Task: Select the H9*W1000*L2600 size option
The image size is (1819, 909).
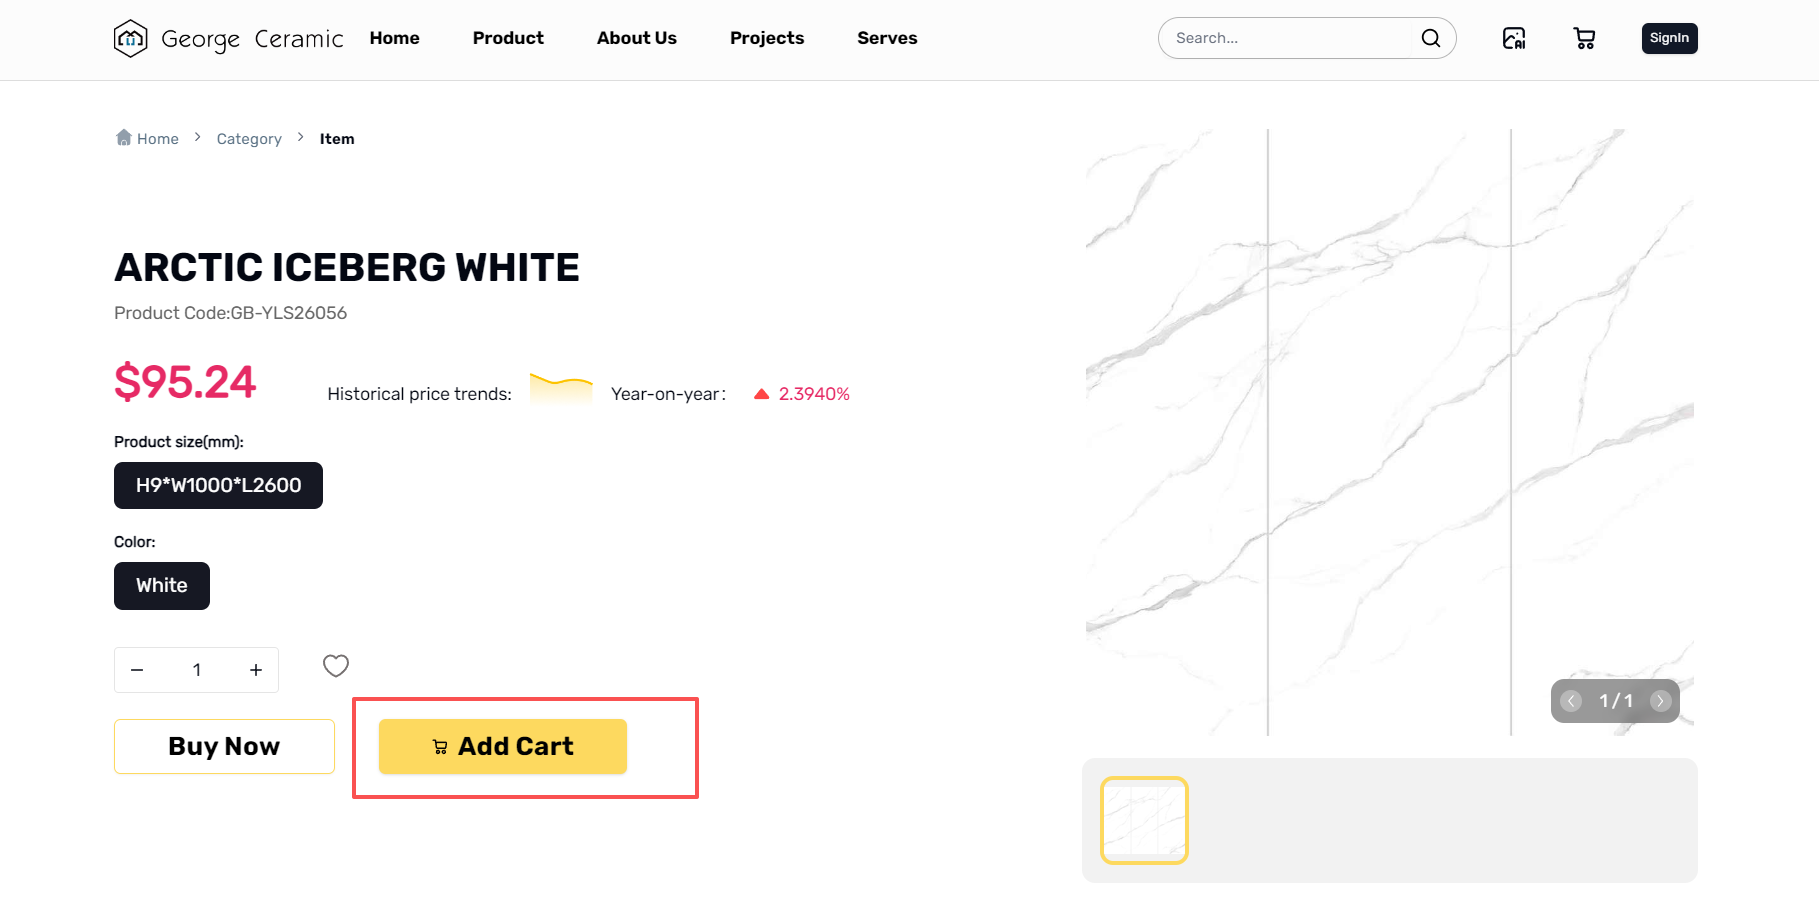Action: point(218,485)
